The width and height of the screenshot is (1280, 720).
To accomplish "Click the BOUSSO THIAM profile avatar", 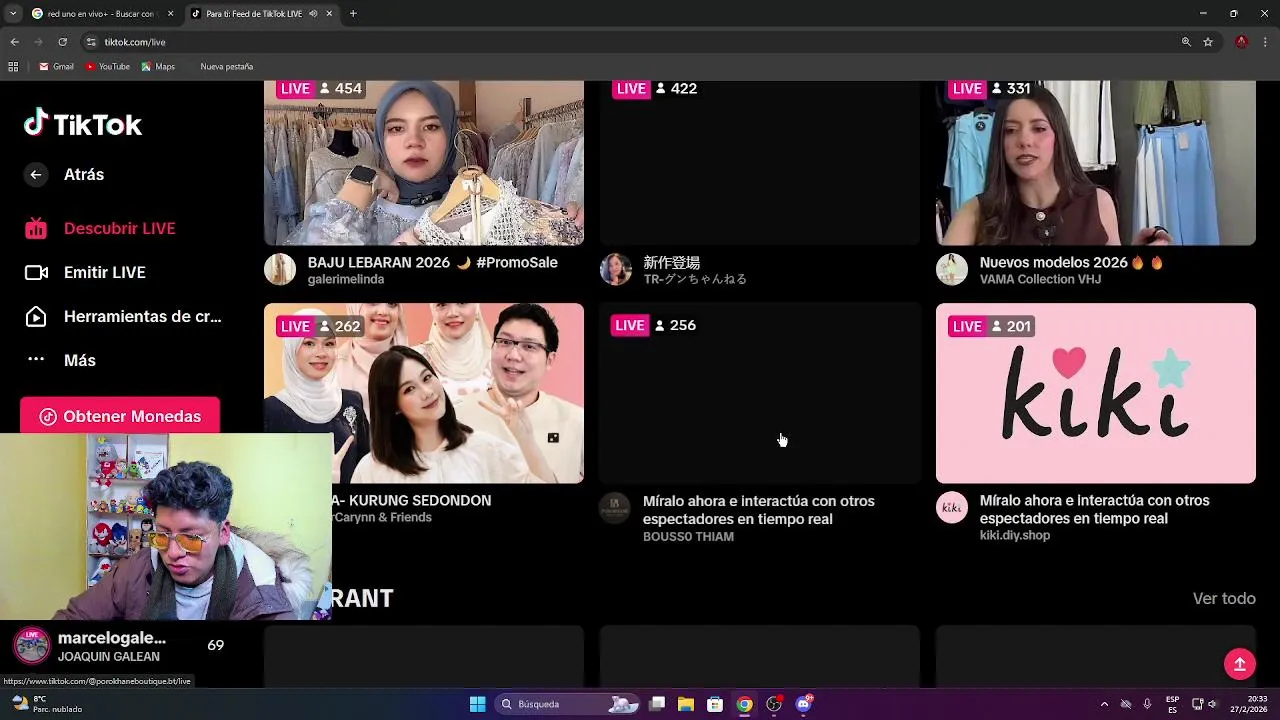I will pyautogui.click(x=616, y=508).
